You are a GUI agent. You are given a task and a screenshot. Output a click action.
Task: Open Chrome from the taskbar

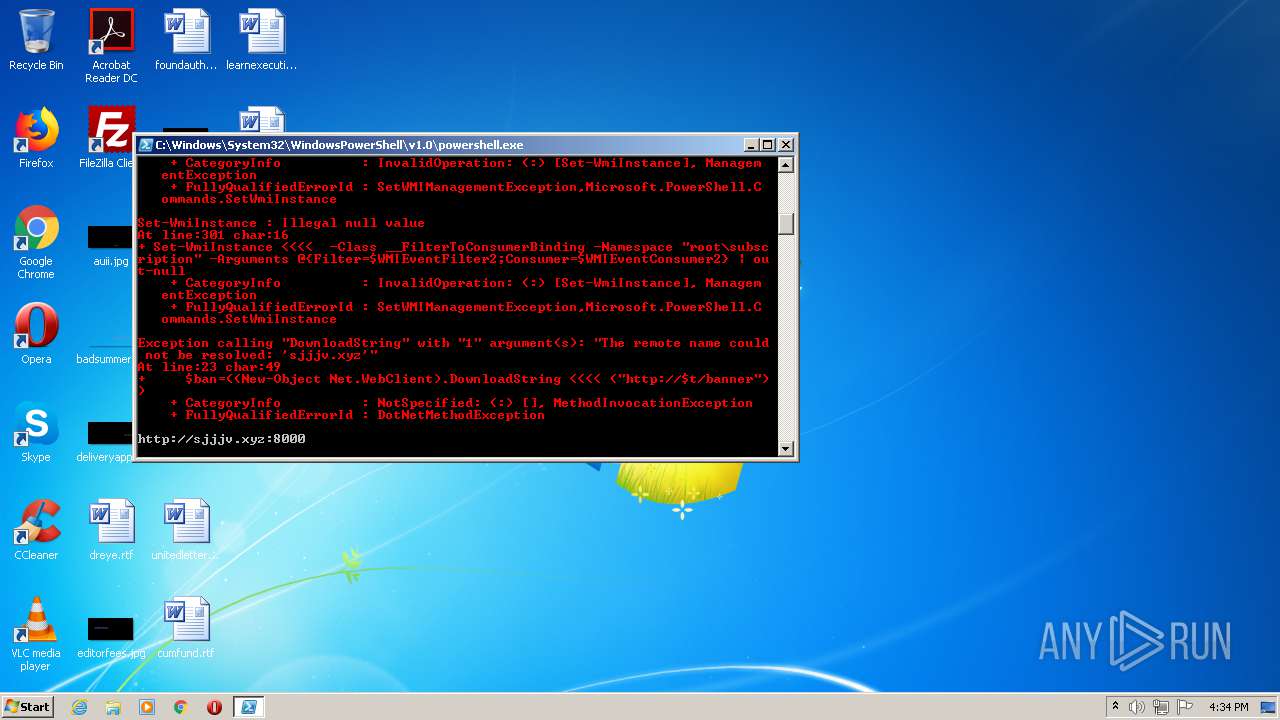181,707
